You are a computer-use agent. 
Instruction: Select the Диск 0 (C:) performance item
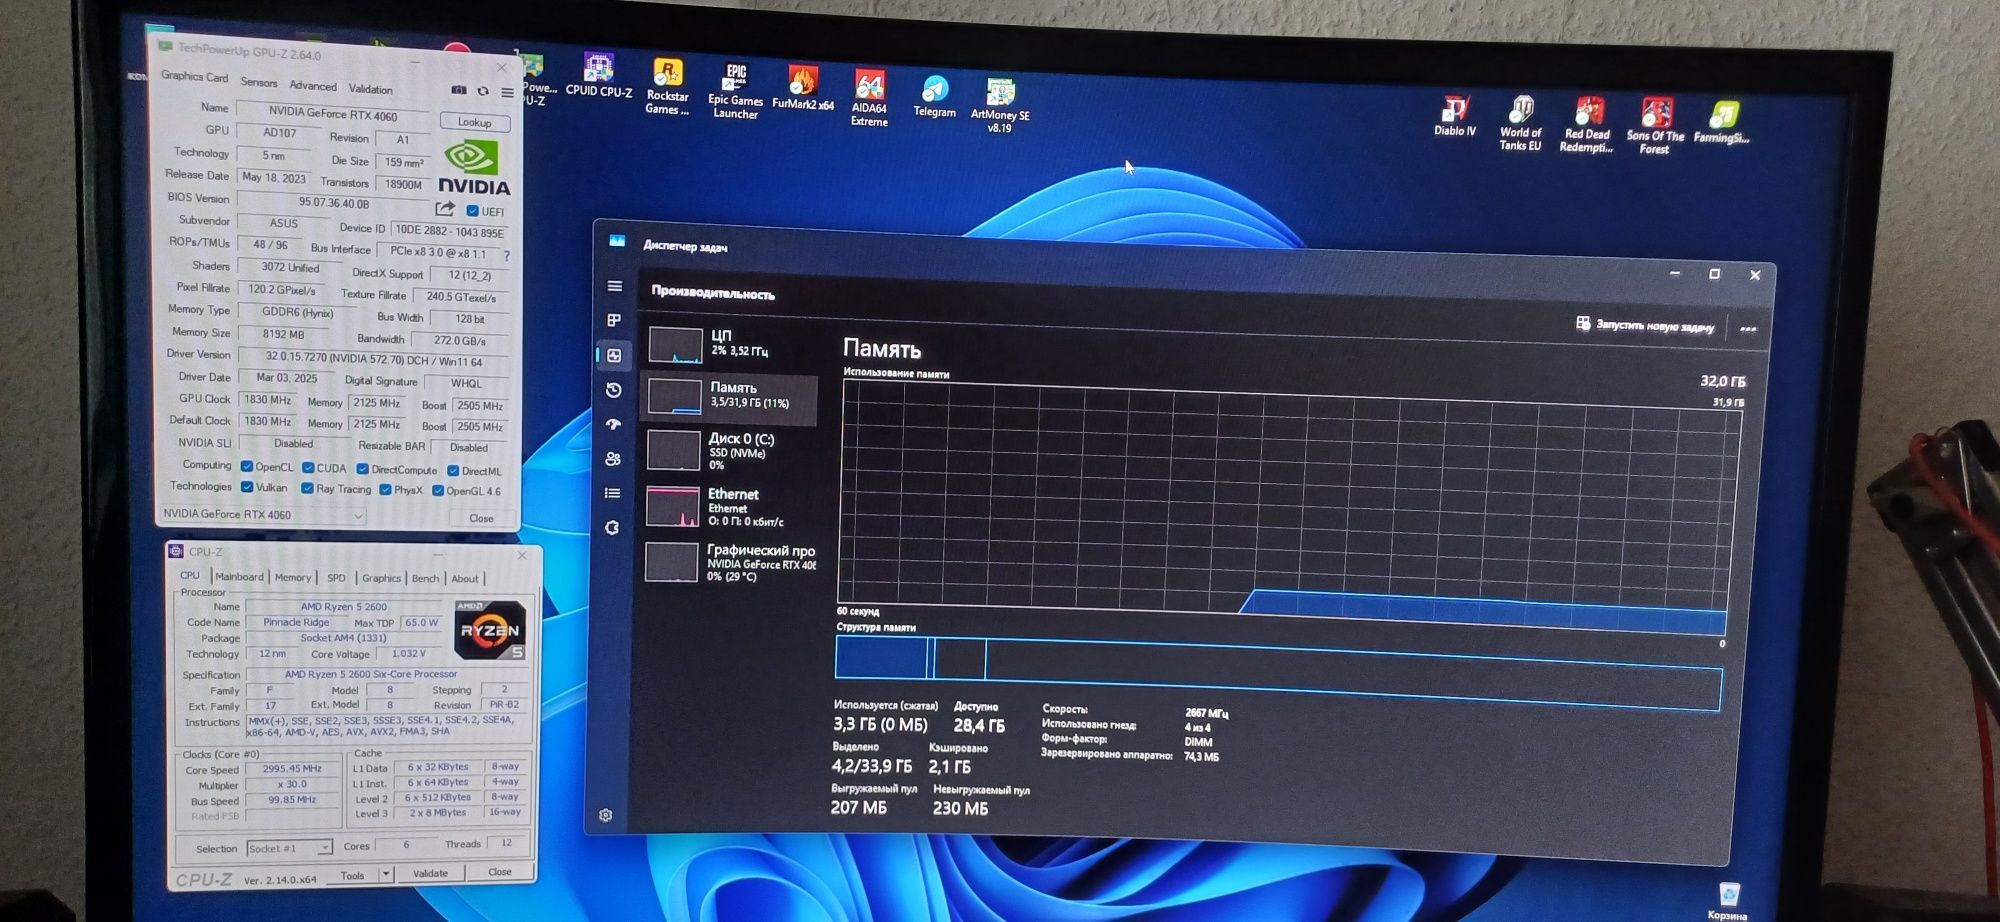click(x=728, y=451)
